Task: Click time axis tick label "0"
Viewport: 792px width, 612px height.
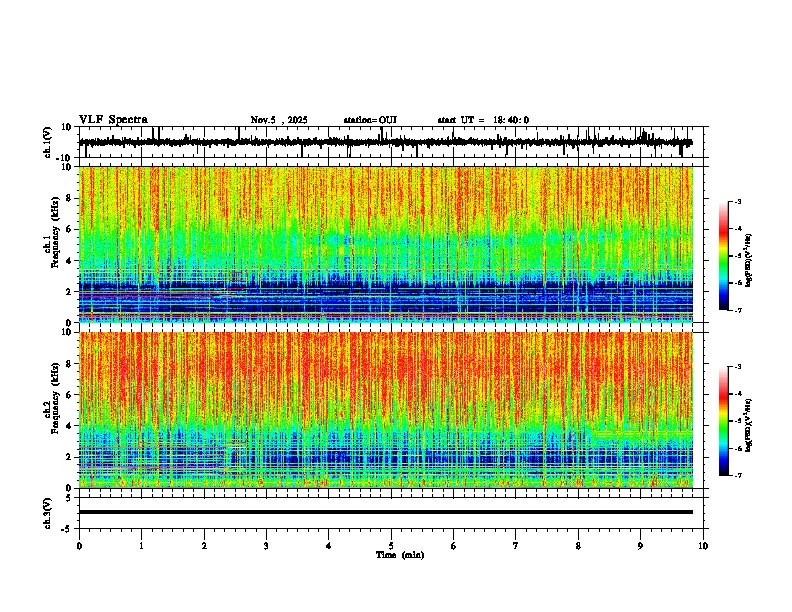Action: tap(79, 546)
